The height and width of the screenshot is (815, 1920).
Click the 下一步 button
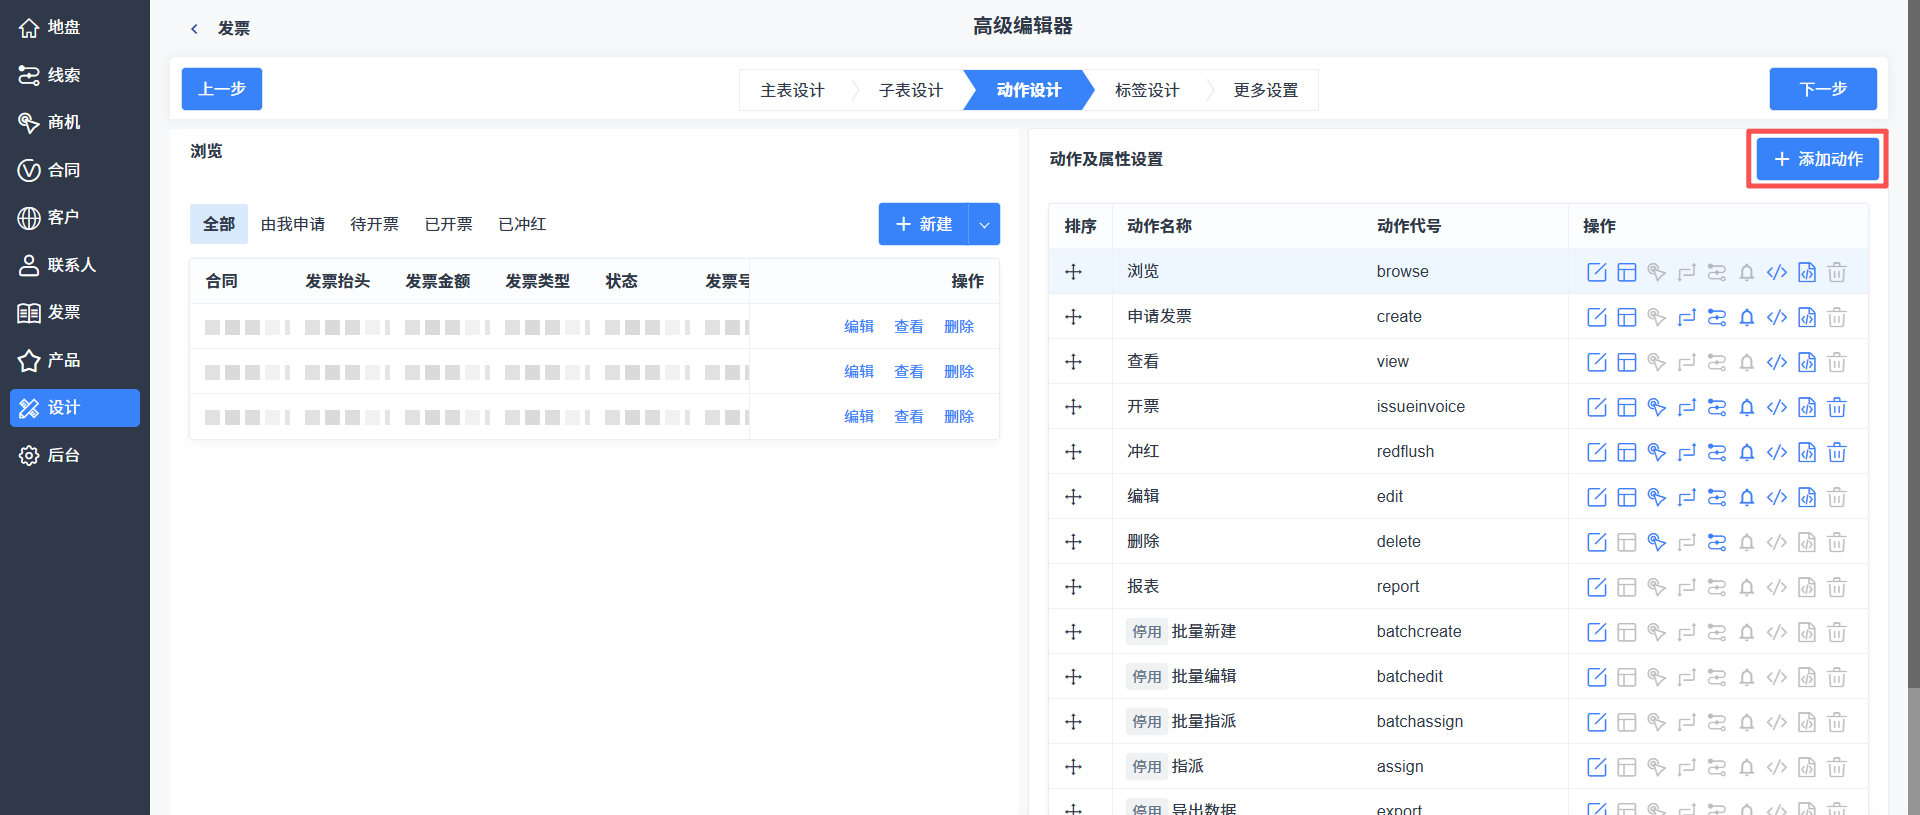(x=1823, y=89)
